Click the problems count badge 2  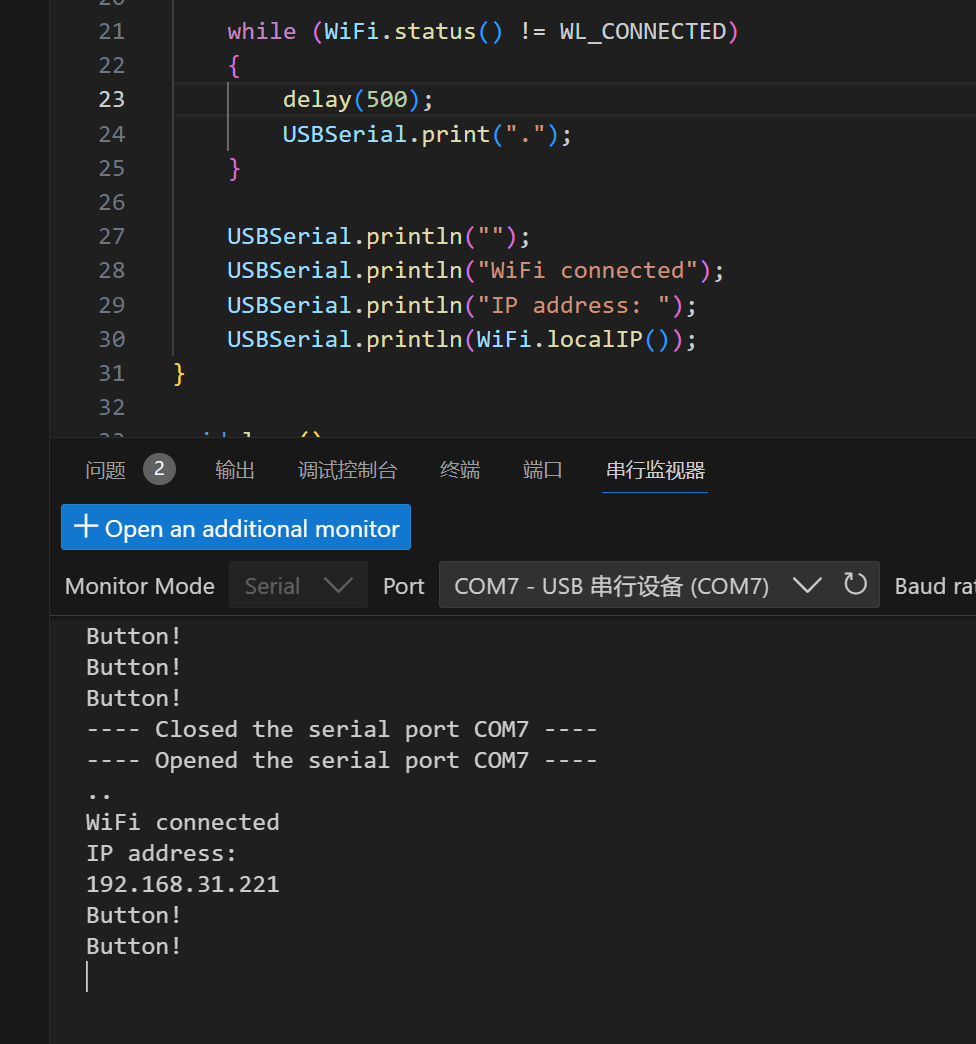coord(159,469)
